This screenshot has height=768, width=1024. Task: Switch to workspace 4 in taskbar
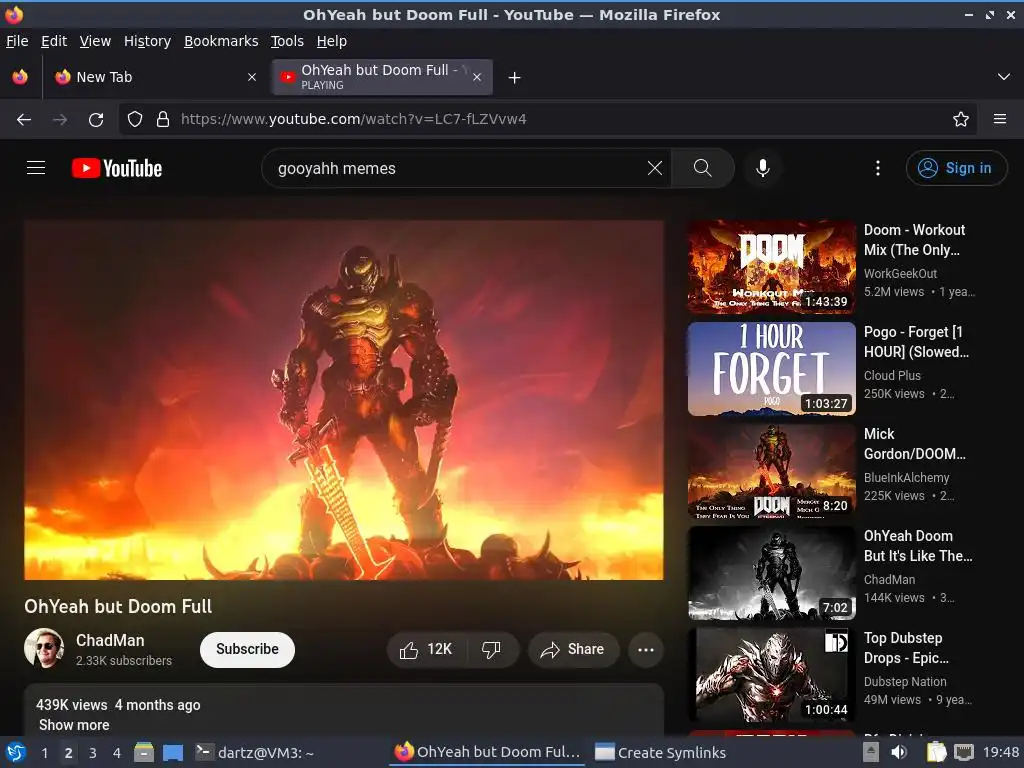(117, 753)
